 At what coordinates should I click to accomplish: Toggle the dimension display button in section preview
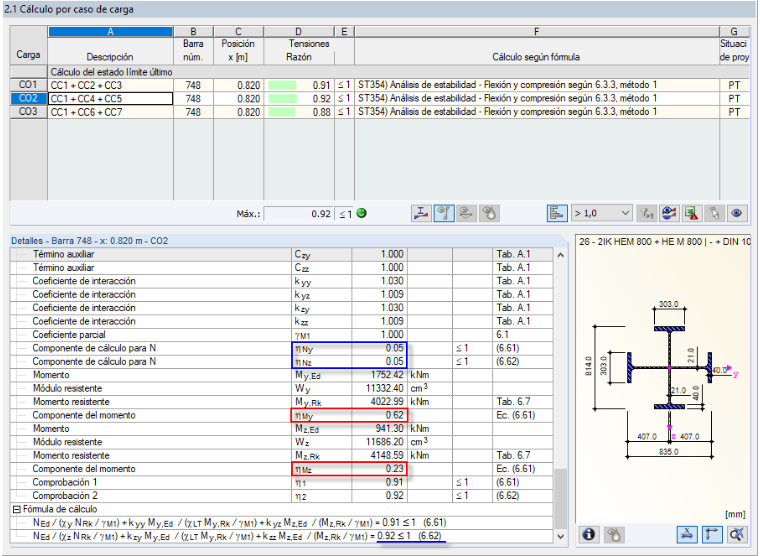(x=688, y=534)
